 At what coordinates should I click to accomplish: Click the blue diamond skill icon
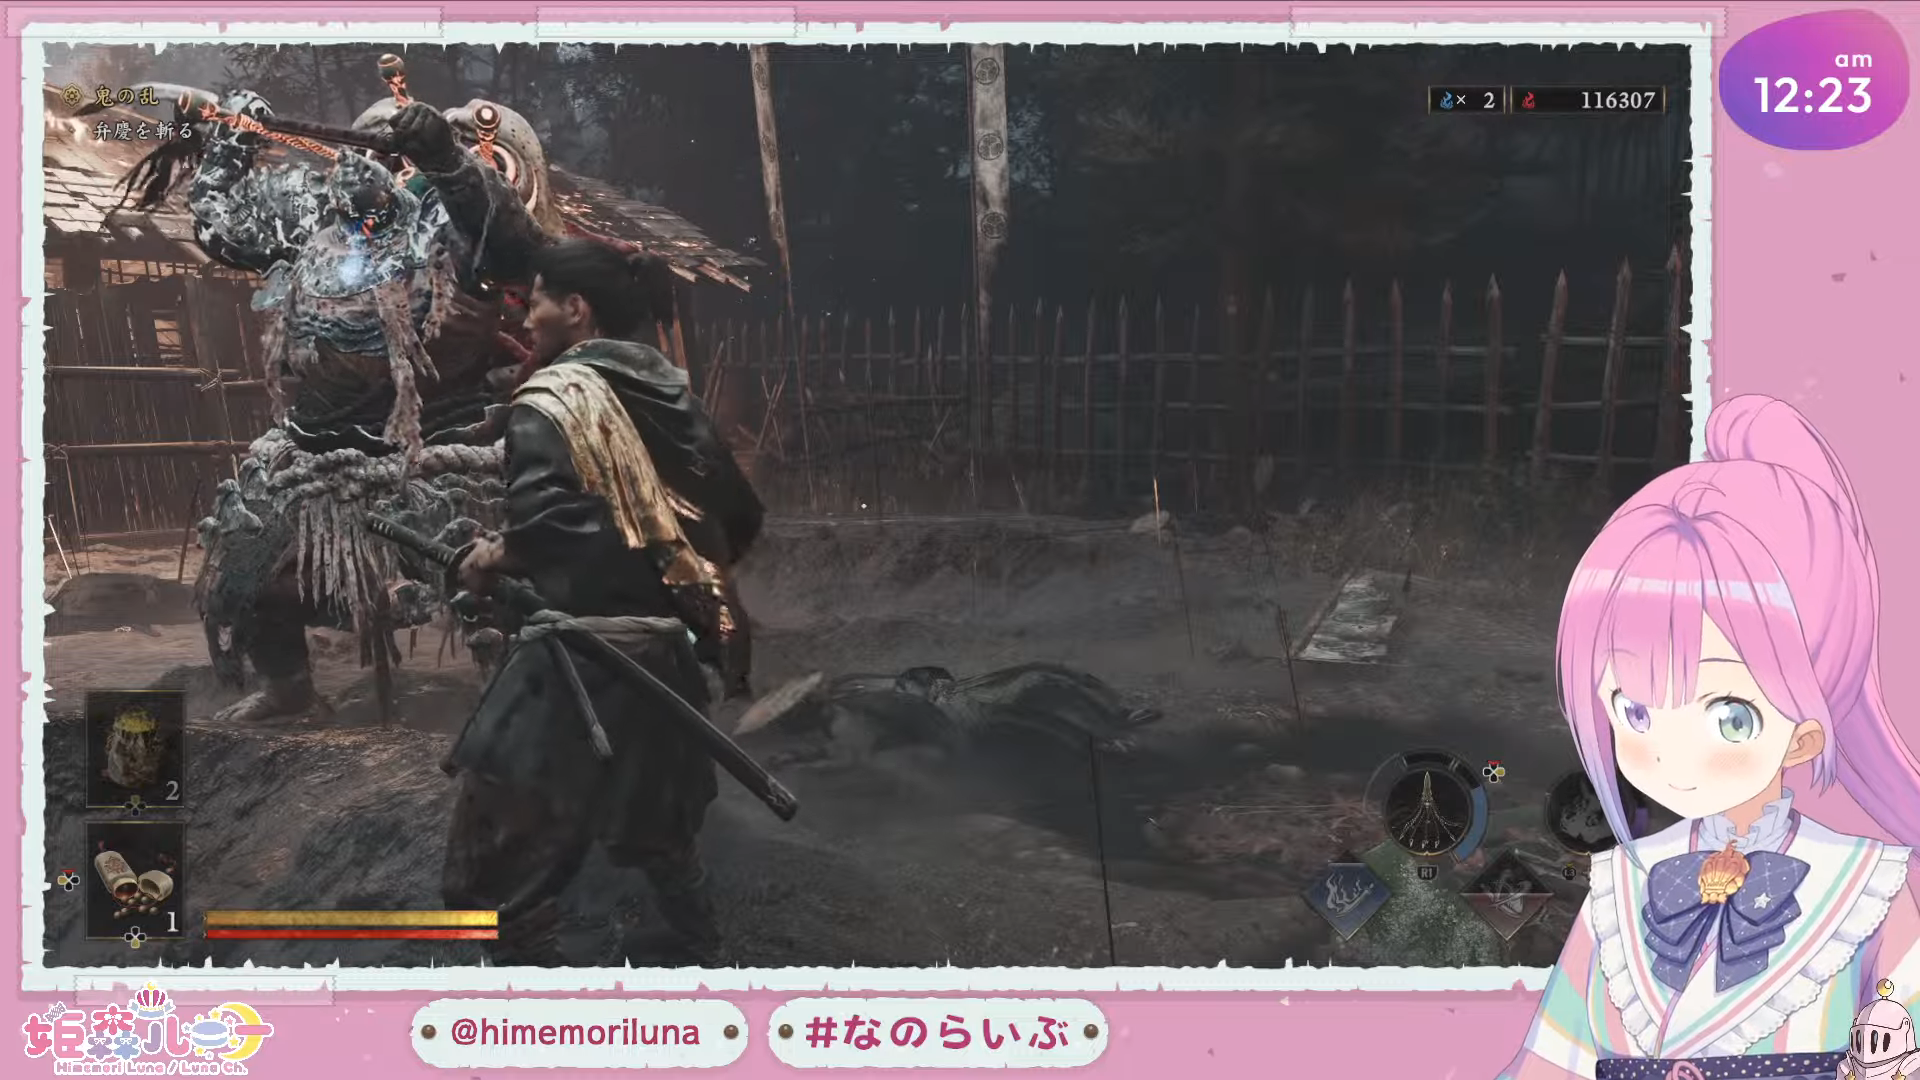click(x=1345, y=893)
